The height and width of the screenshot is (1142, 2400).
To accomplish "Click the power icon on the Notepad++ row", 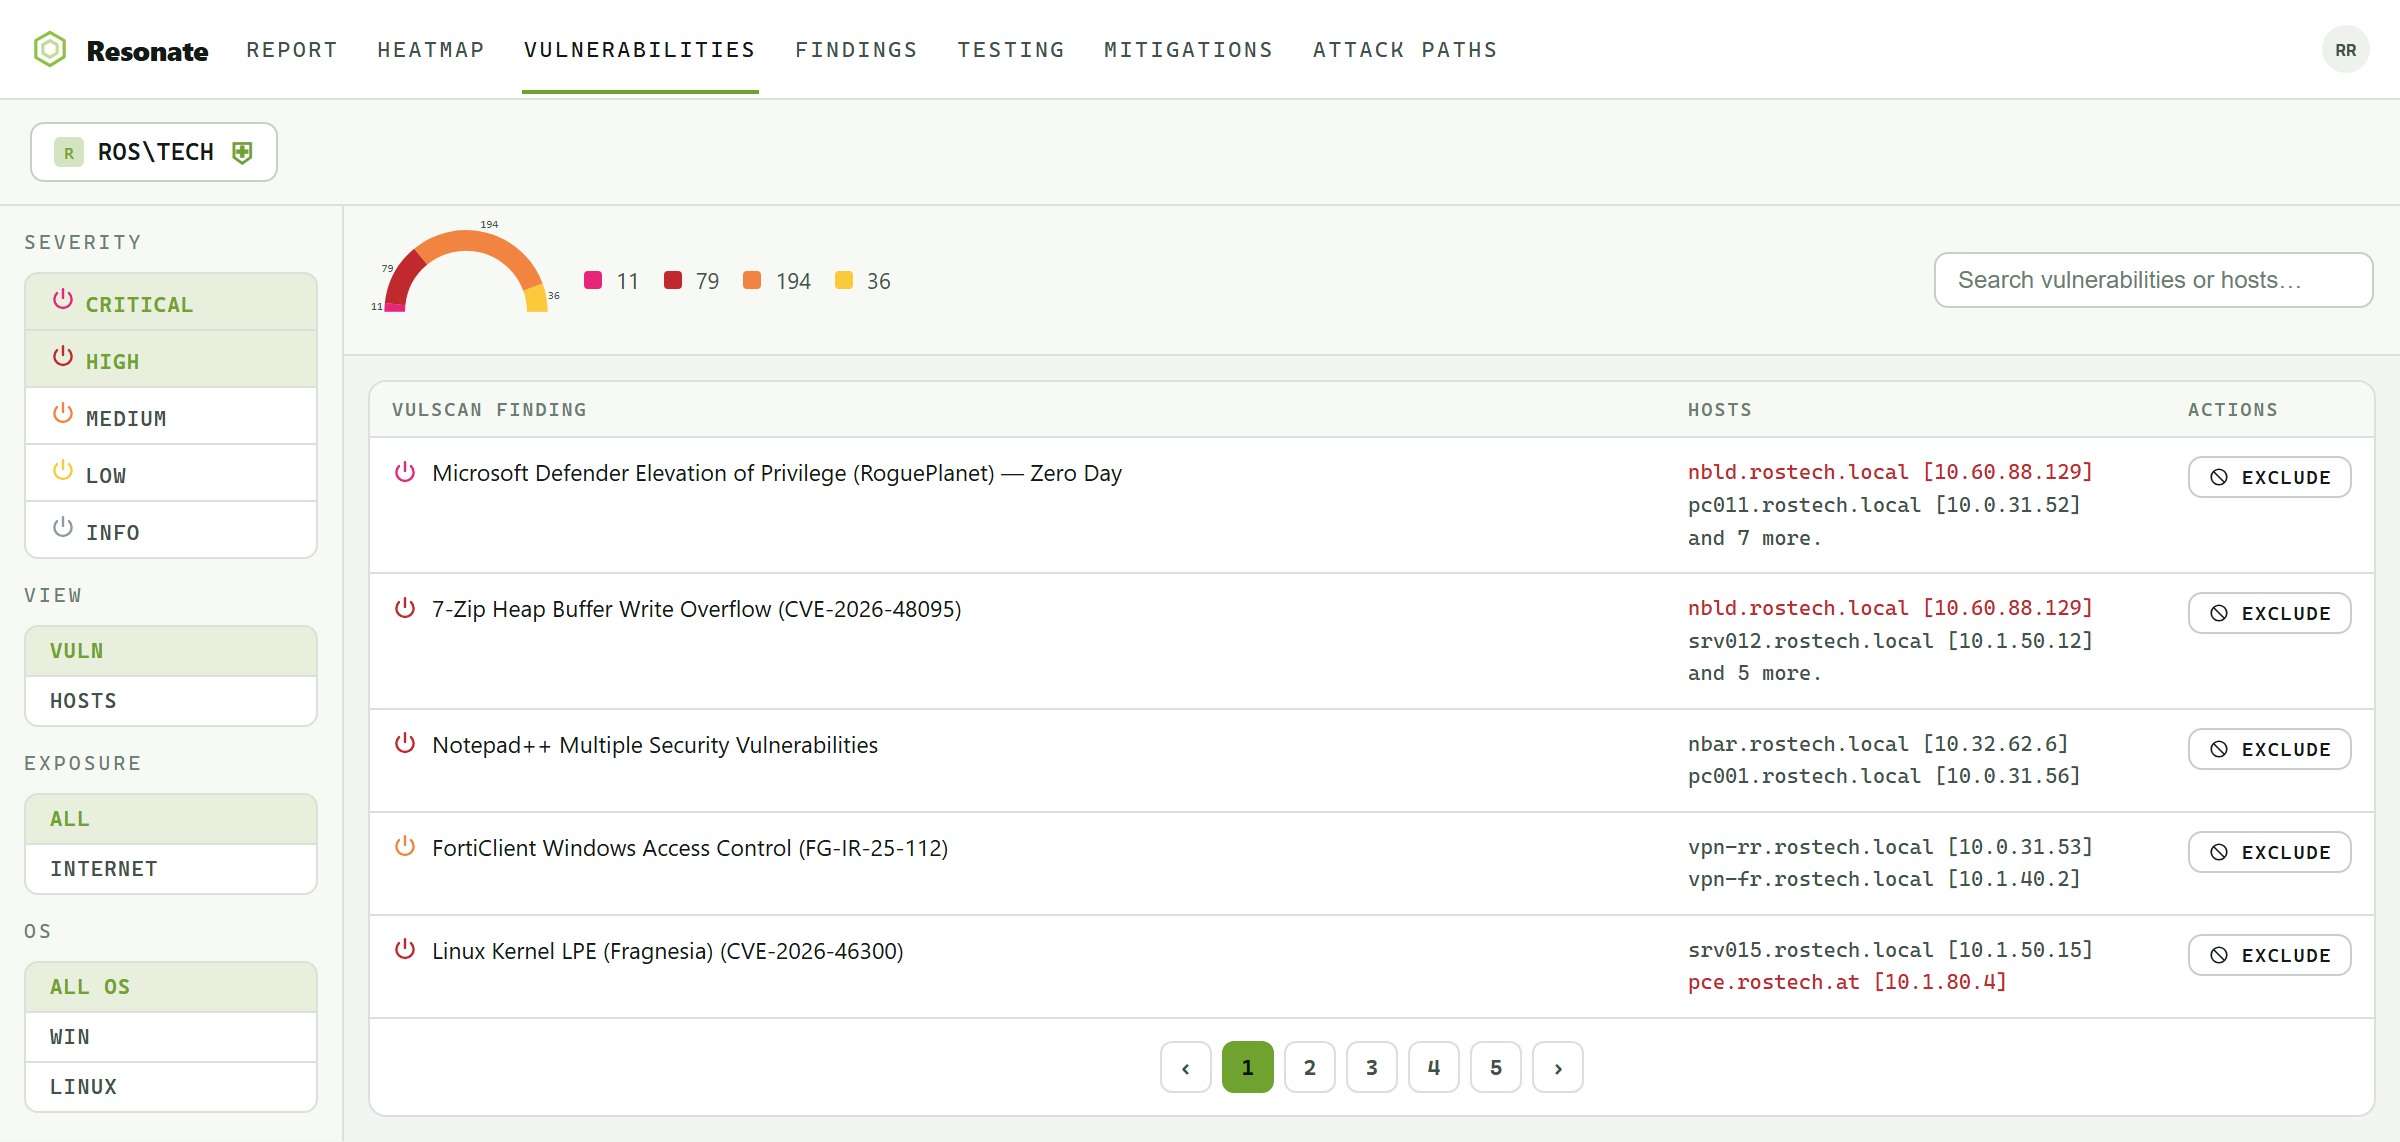I will point(405,744).
